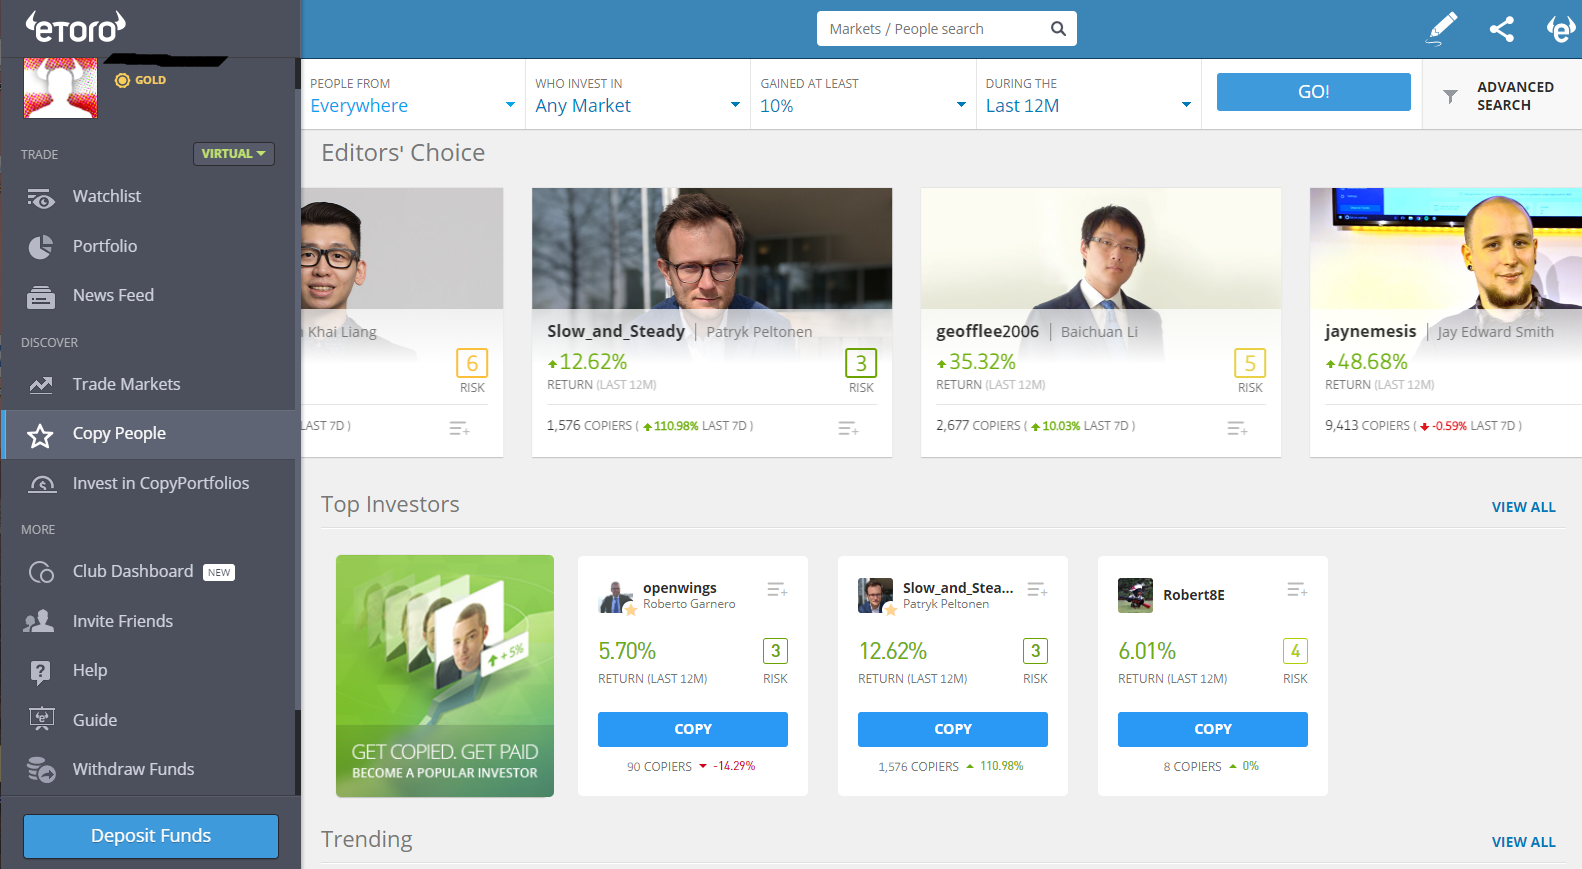Open Watchlist from sidebar
The image size is (1582, 869).
pos(148,197)
